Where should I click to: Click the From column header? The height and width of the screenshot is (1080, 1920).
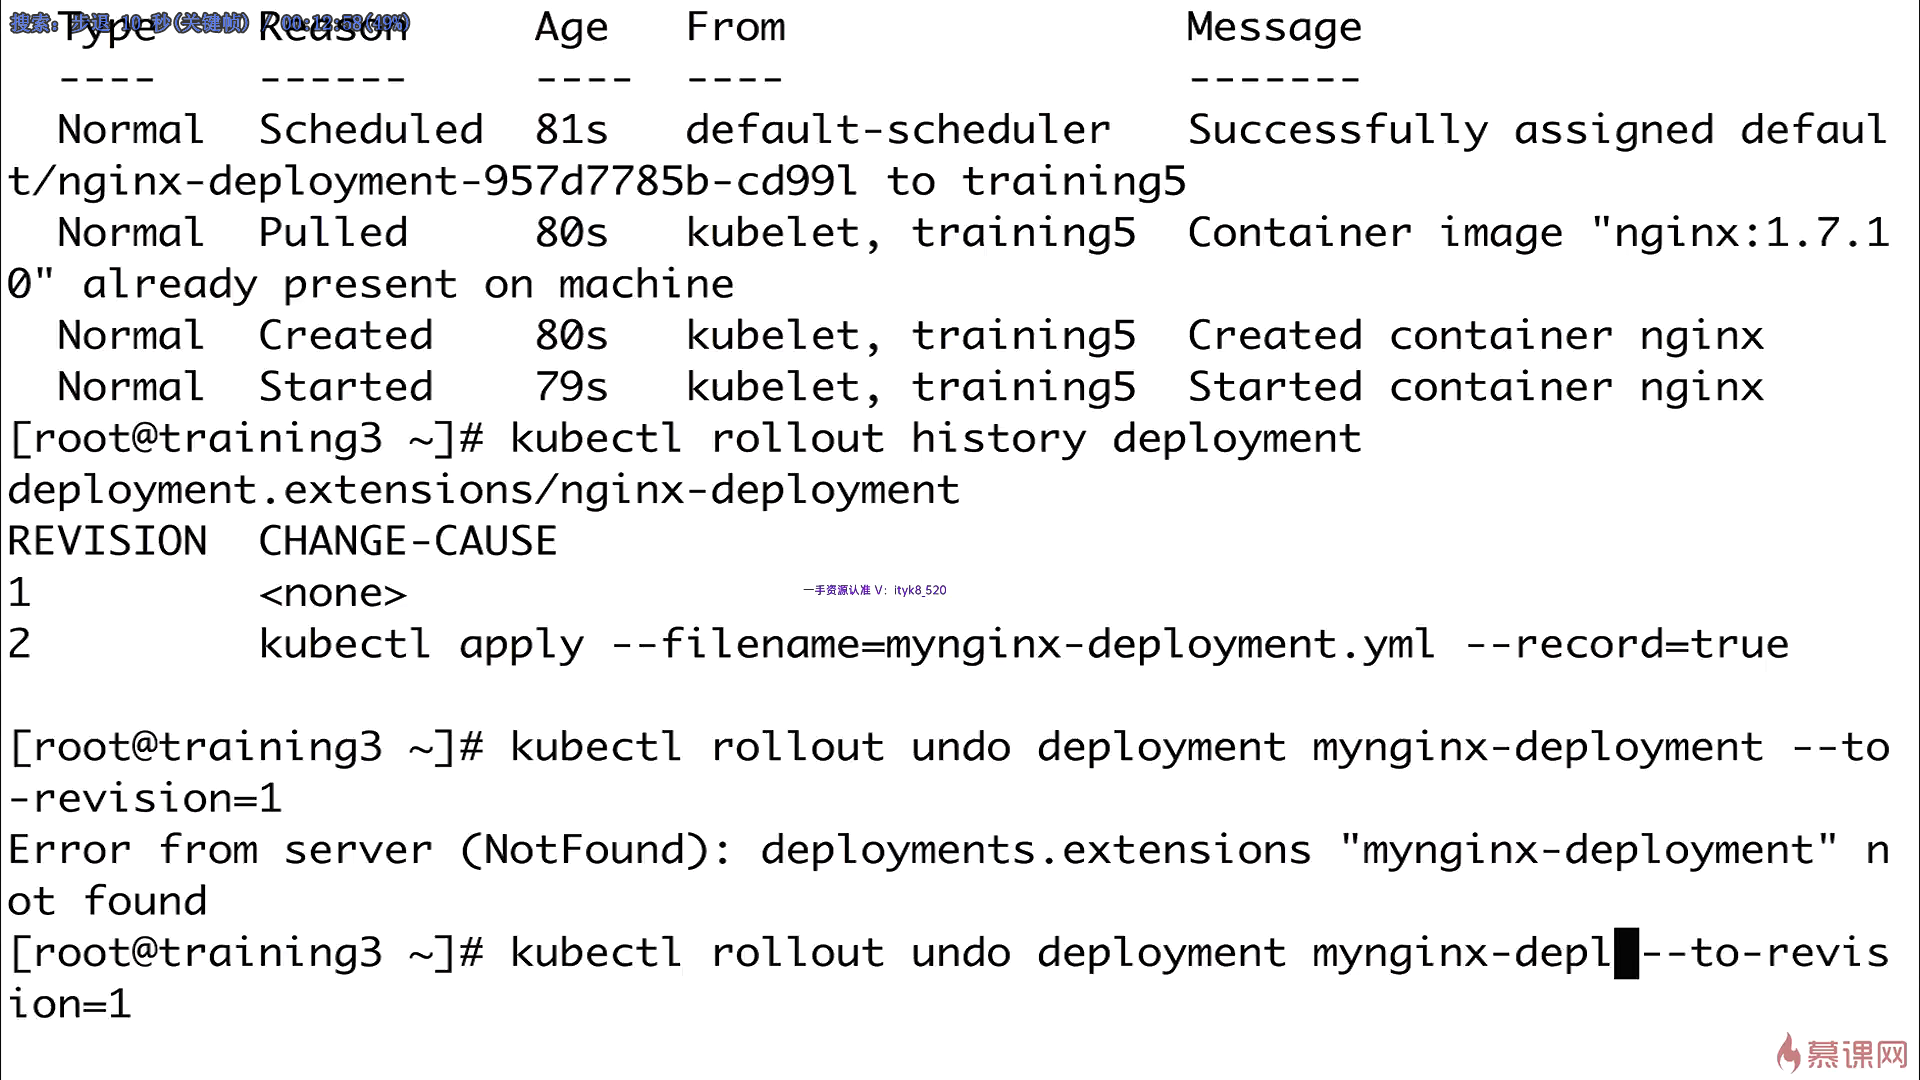735,27
